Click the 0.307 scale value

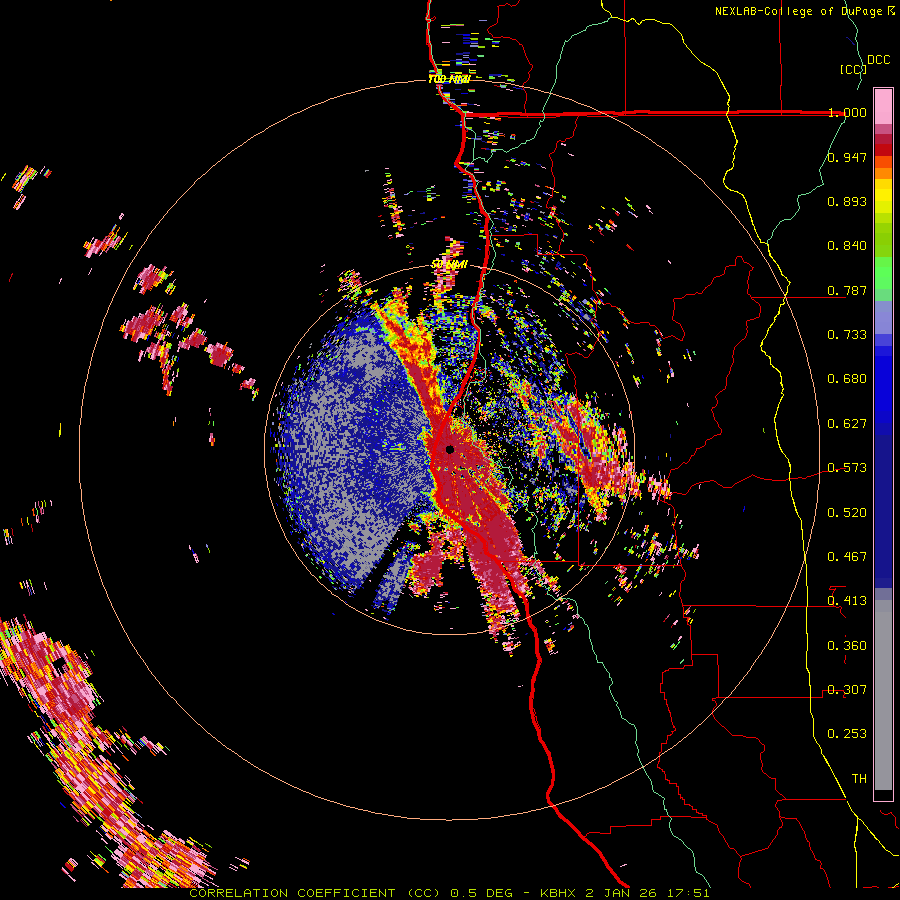(x=847, y=690)
